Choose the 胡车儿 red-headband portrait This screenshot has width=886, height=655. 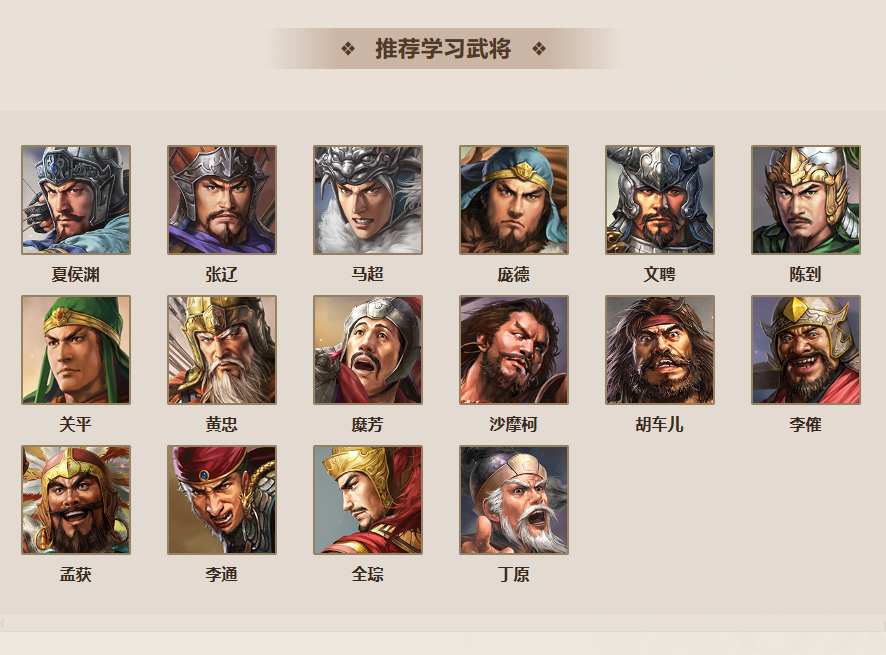click(x=659, y=350)
